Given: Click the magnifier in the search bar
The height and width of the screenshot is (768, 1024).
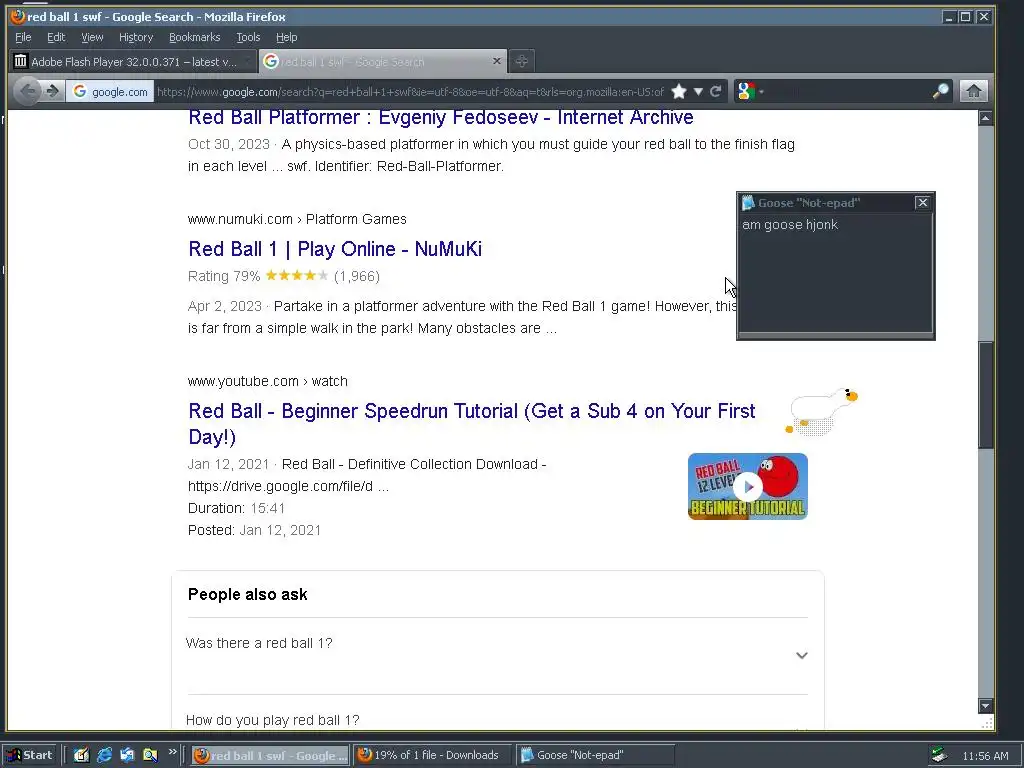Looking at the screenshot, I should point(941,91).
